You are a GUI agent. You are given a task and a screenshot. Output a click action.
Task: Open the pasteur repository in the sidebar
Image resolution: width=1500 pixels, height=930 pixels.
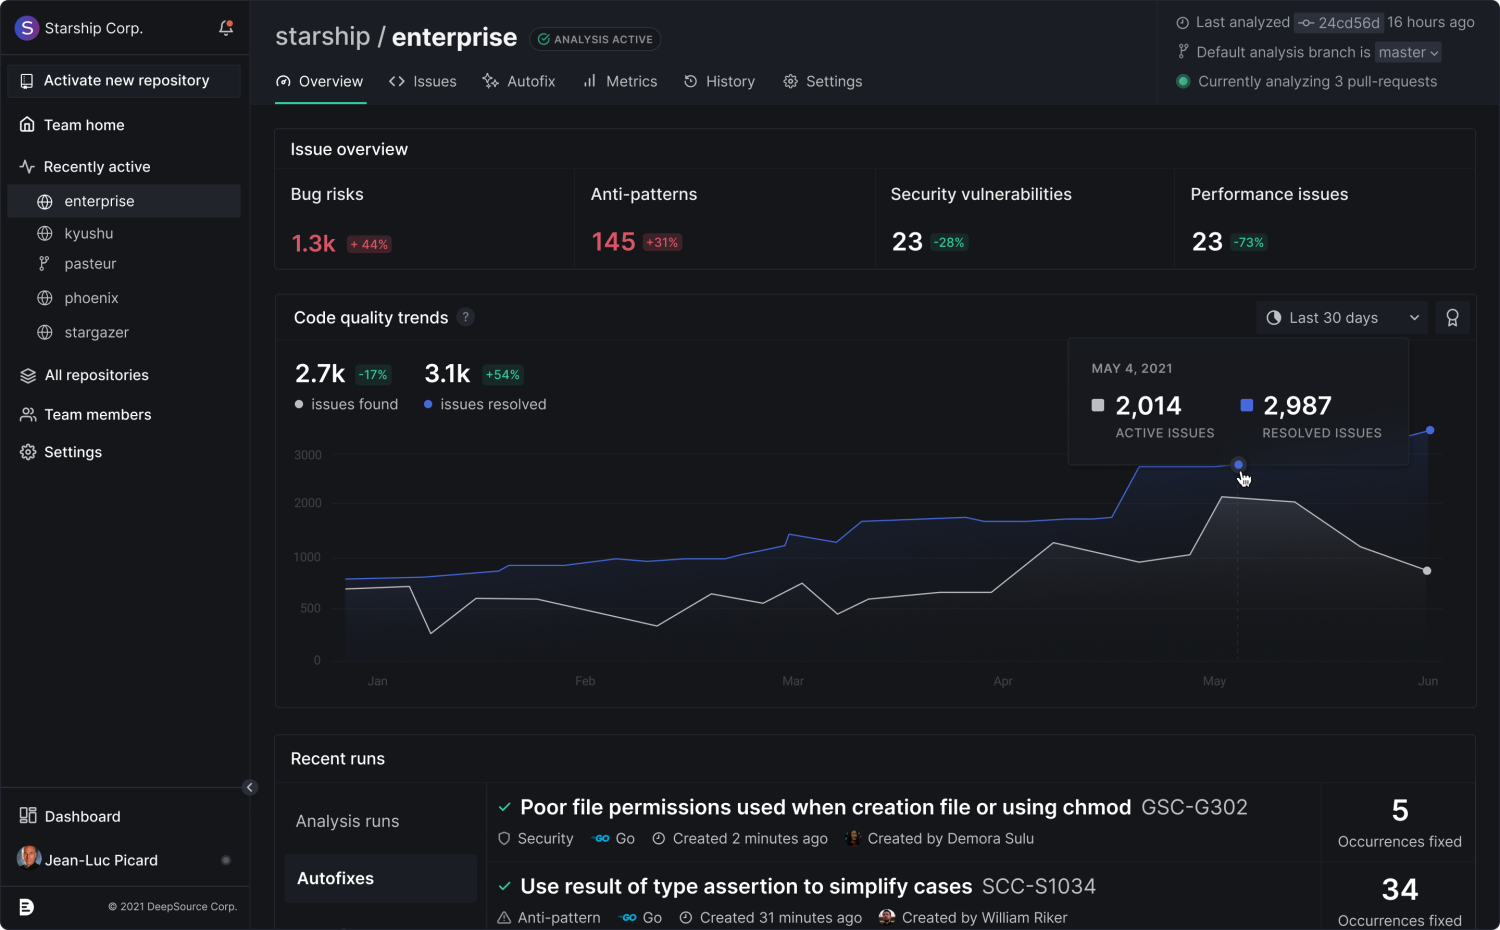[x=90, y=264]
